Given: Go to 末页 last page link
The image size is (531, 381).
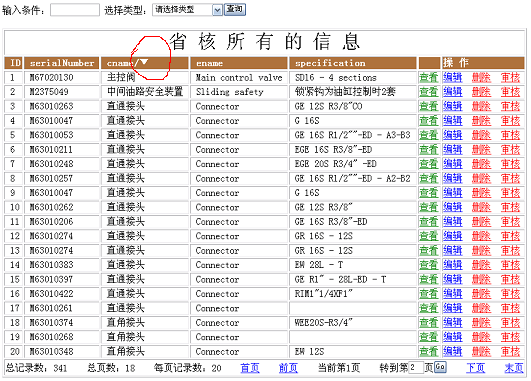Looking at the screenshot, I should (514, 368).
